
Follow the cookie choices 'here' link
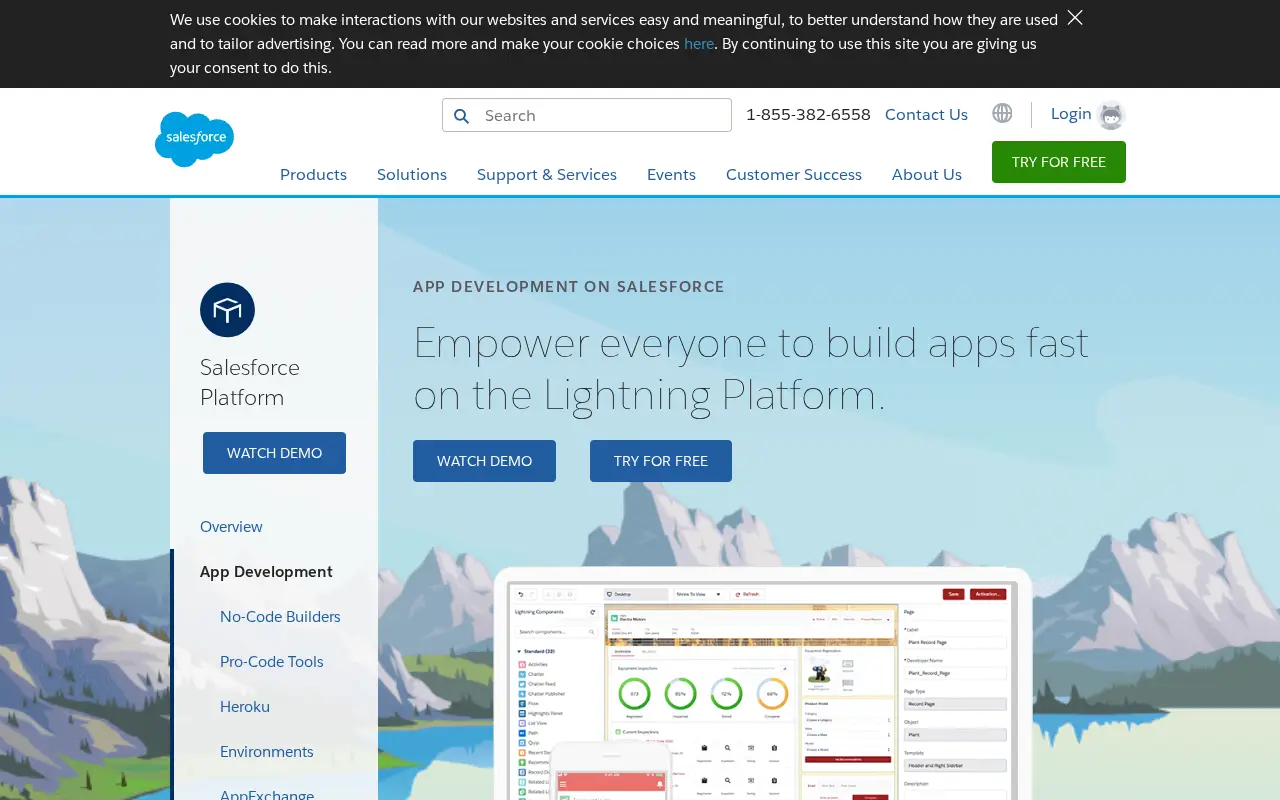699,44
